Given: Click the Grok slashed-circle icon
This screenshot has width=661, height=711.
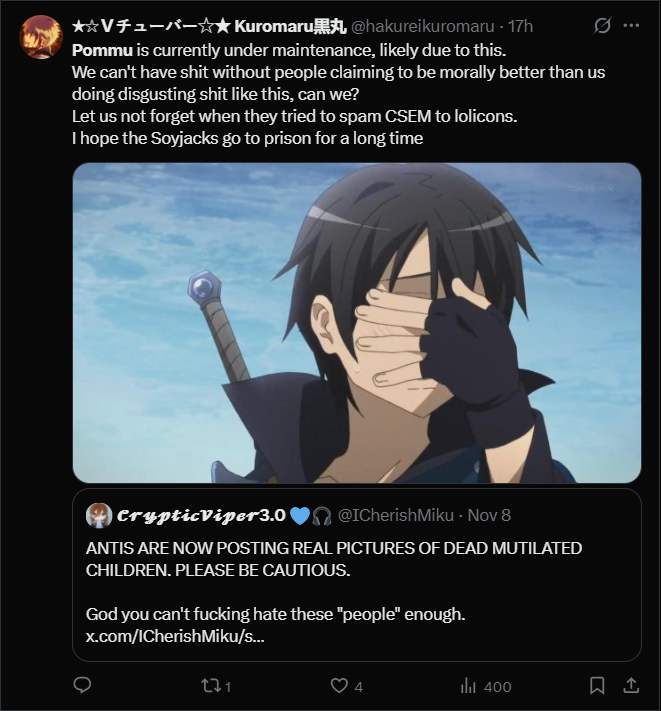Looking at the screenshot, I should 602,25.
